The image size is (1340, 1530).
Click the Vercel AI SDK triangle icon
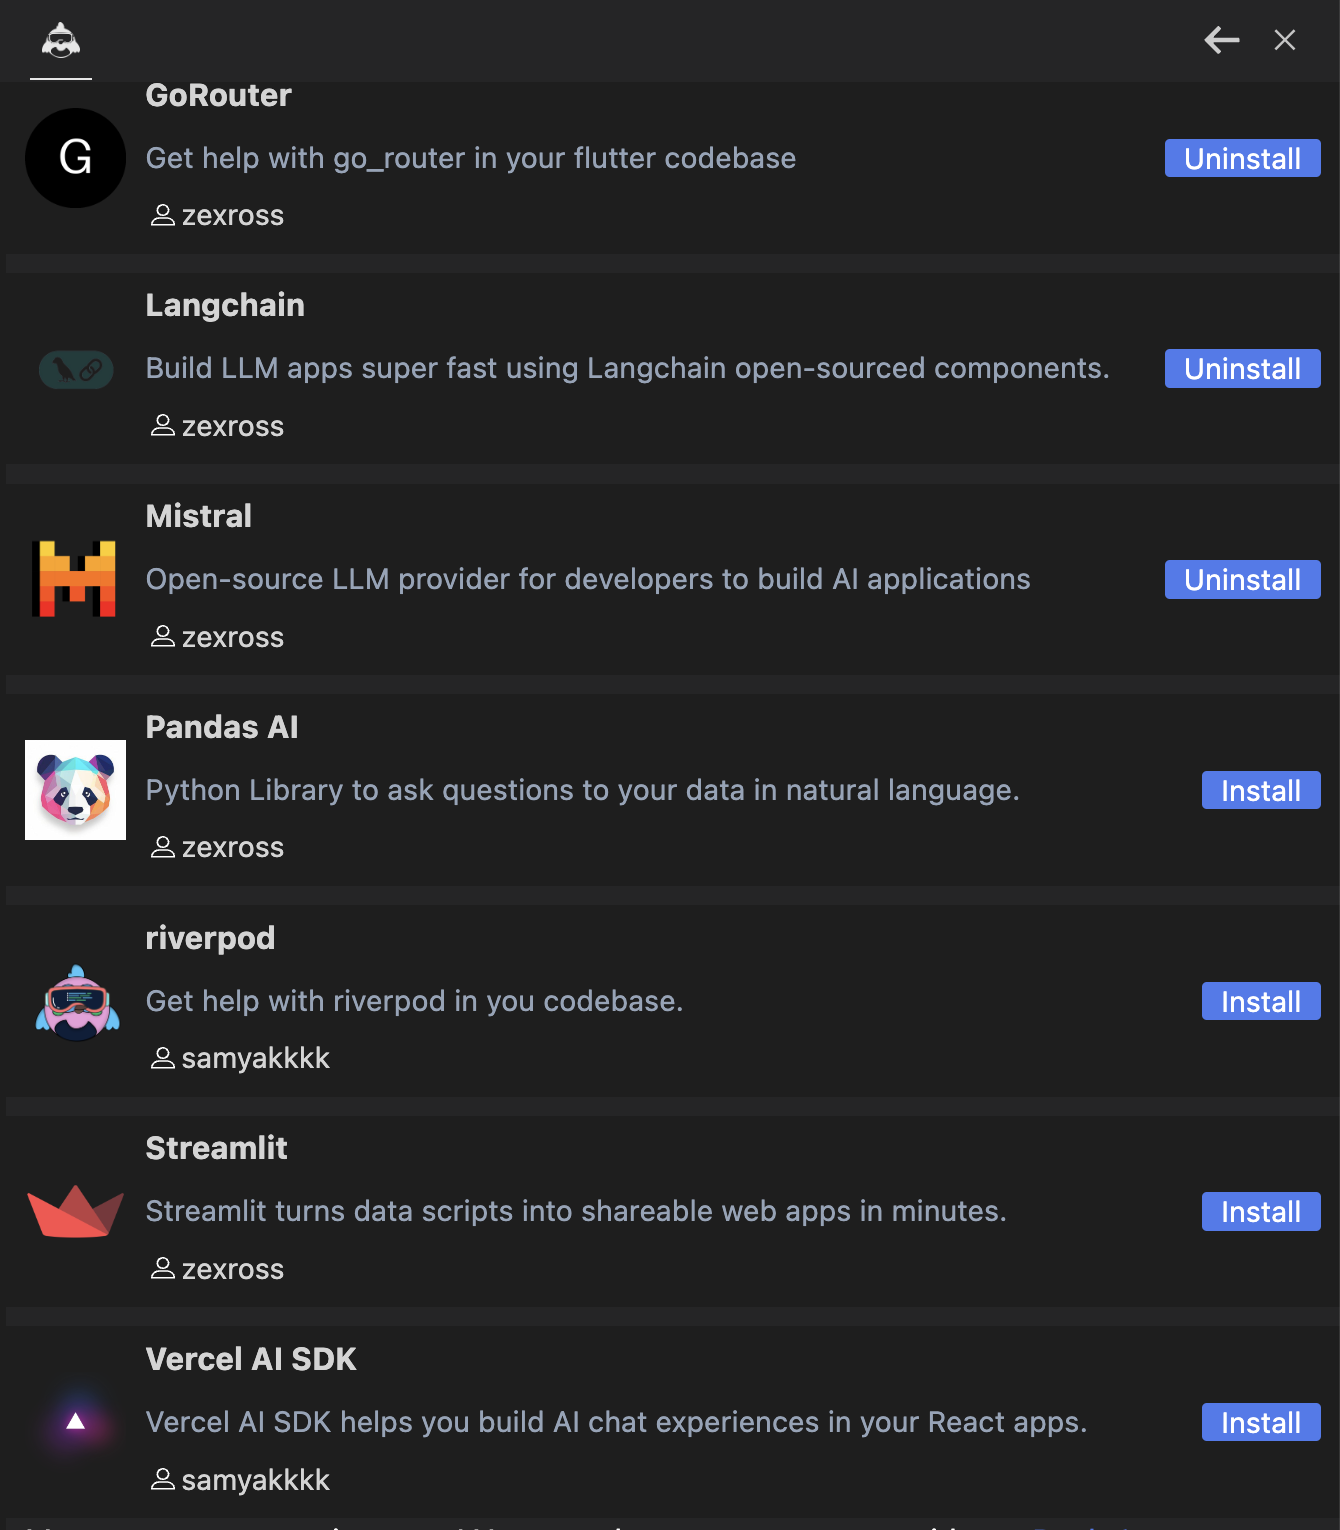tap(75, 1422)
